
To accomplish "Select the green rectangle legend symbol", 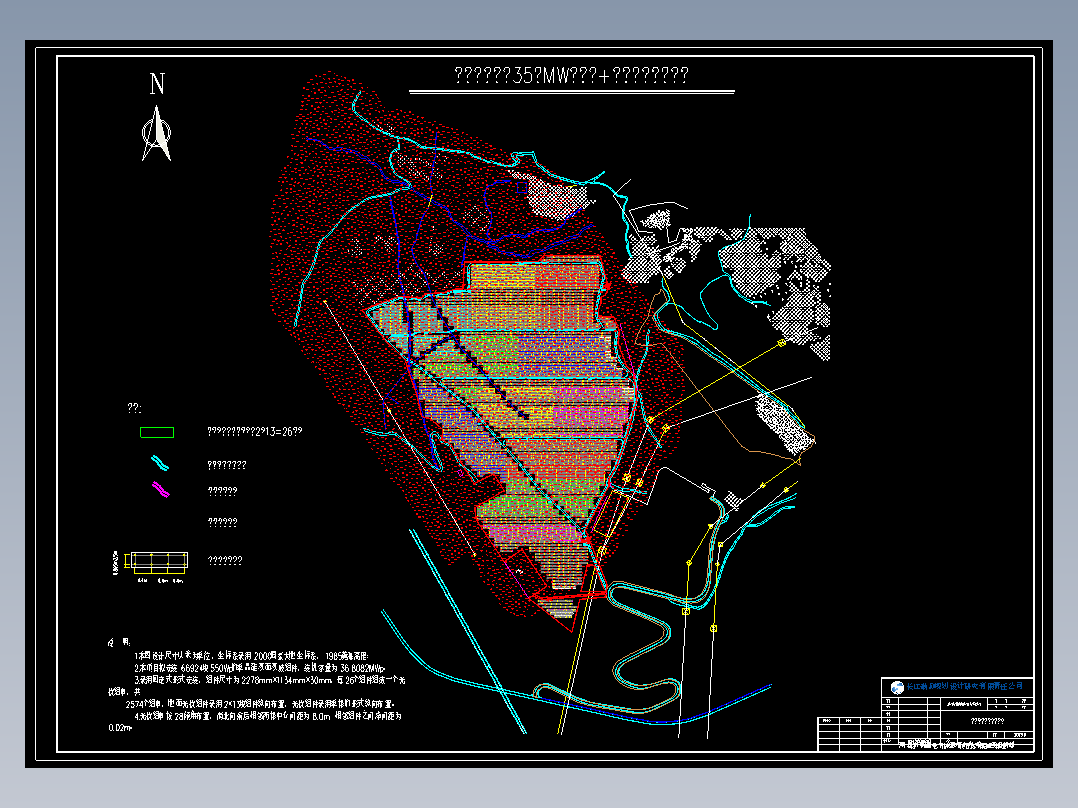I will (x=157, y=433).
